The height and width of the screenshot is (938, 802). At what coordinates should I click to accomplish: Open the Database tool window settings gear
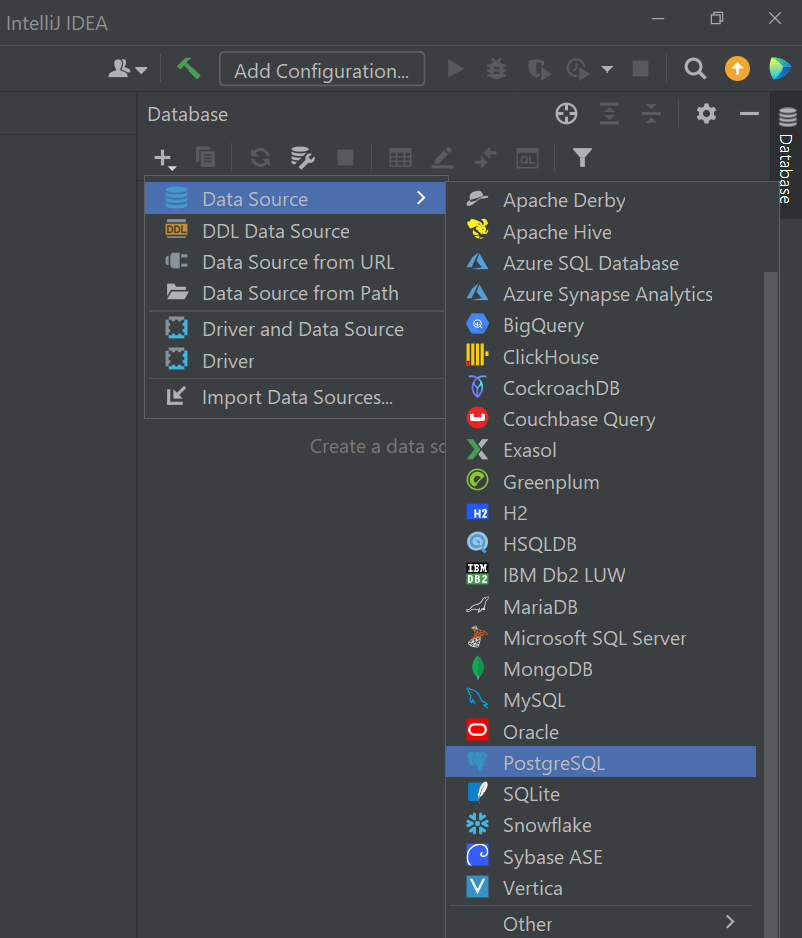706,114
